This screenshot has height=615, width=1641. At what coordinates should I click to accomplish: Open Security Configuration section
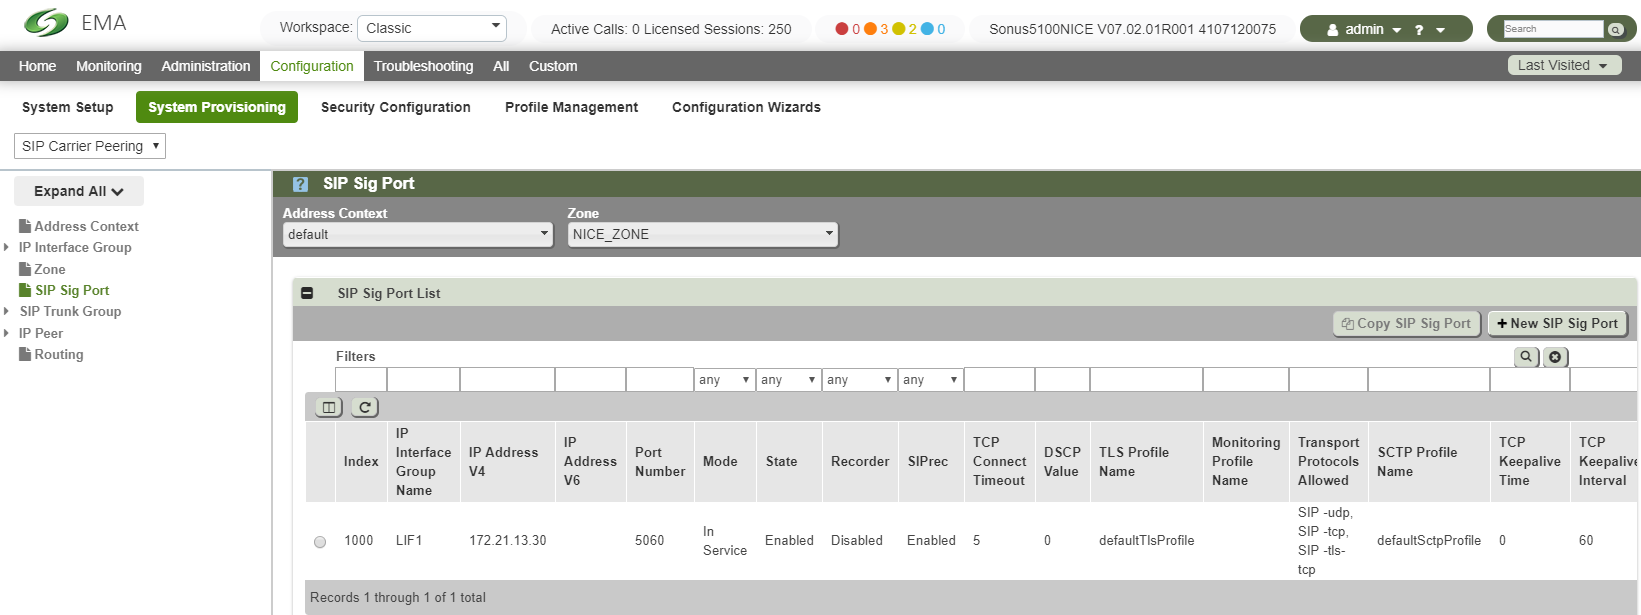tap(396, 107)
